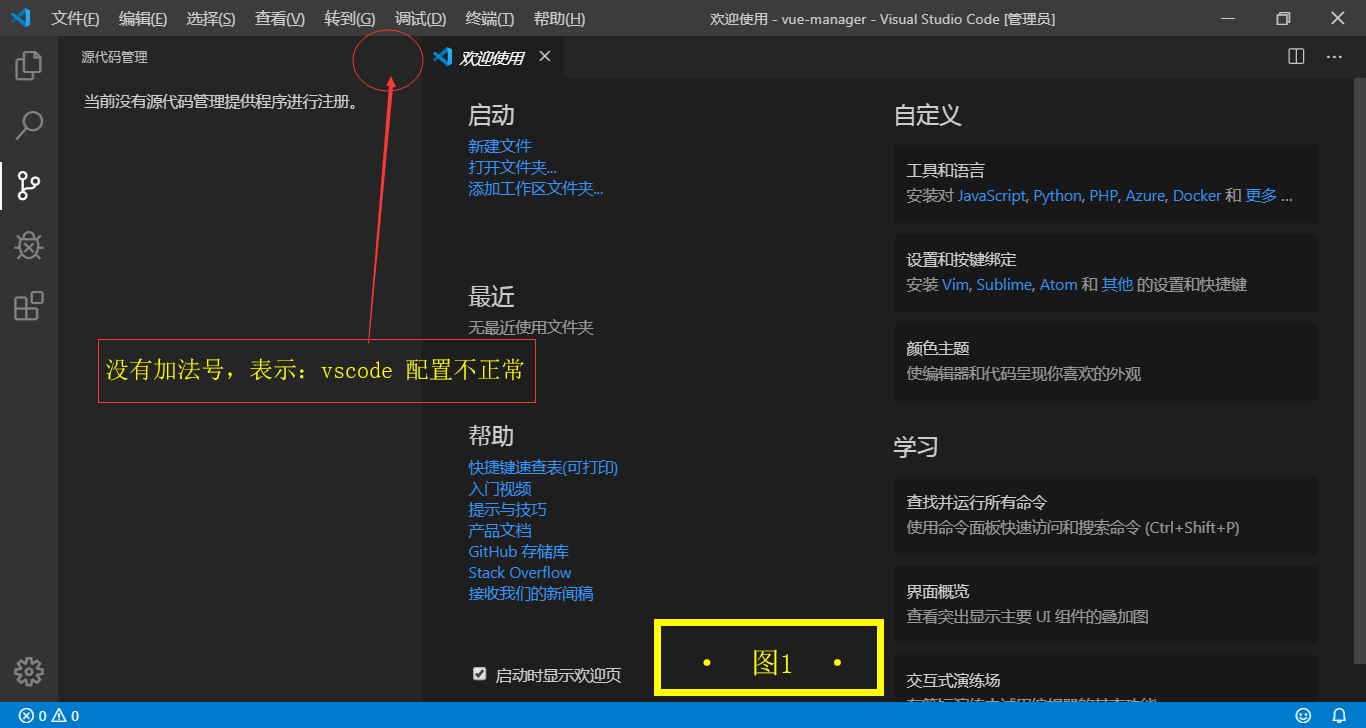Click the split editor icon

1296,57
